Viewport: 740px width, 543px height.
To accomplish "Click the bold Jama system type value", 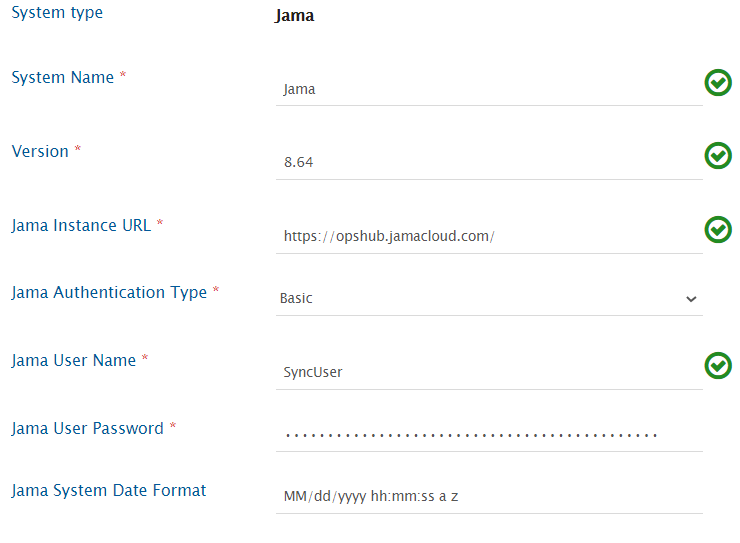I will (x=294, y=16).
